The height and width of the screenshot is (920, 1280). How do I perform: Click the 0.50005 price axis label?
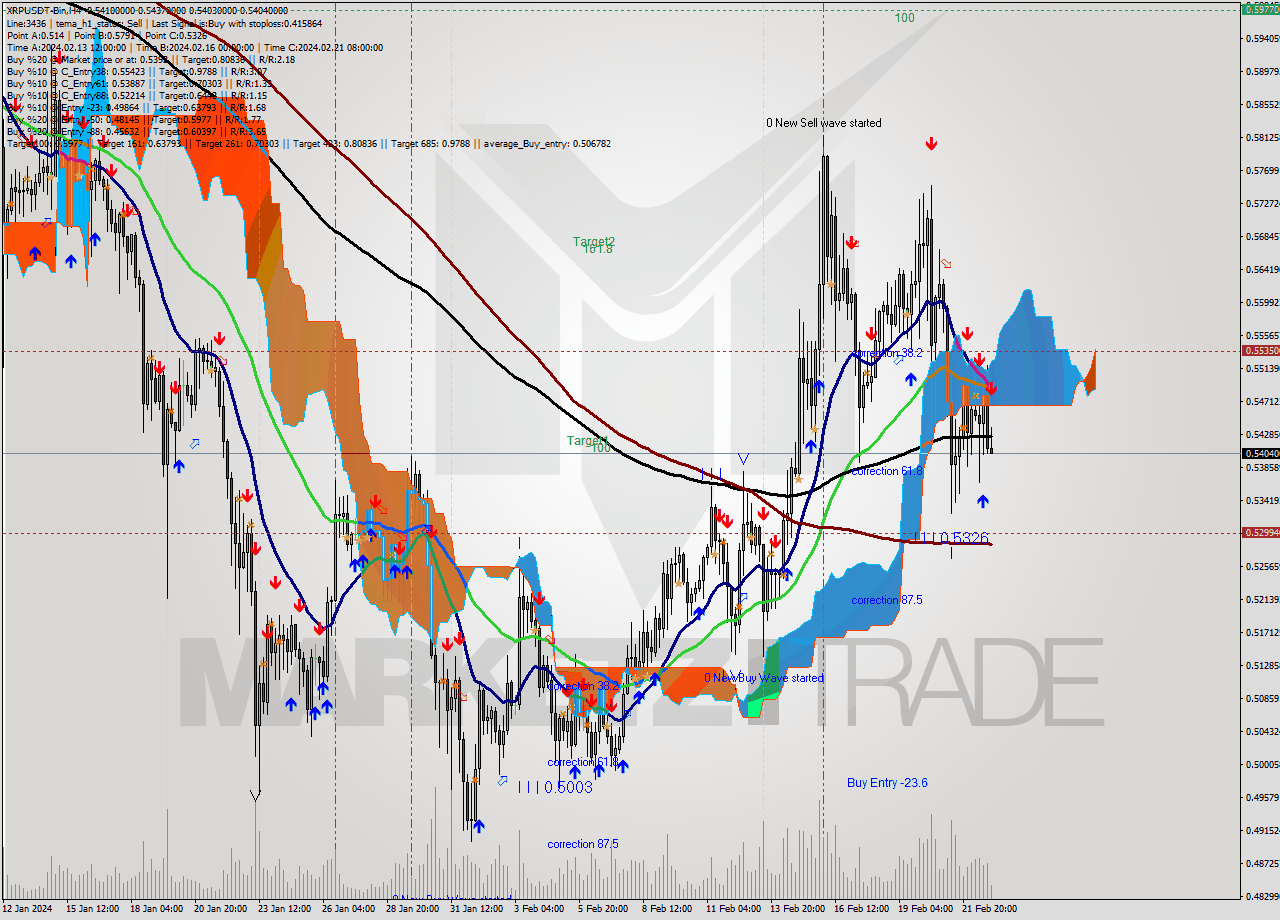click(1262, 764)
